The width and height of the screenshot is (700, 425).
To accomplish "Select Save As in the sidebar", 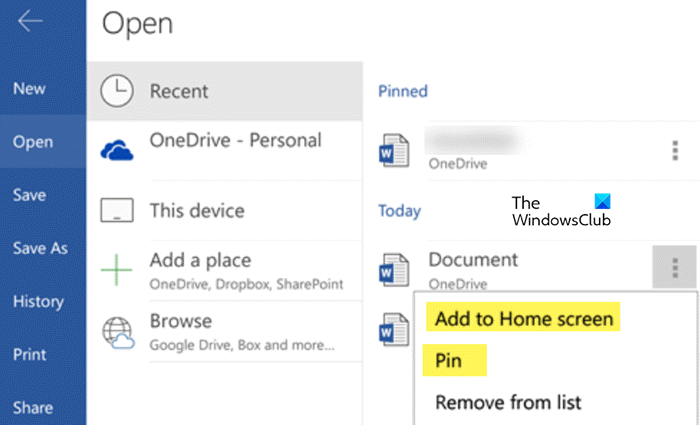I will (x=40, y=248).
